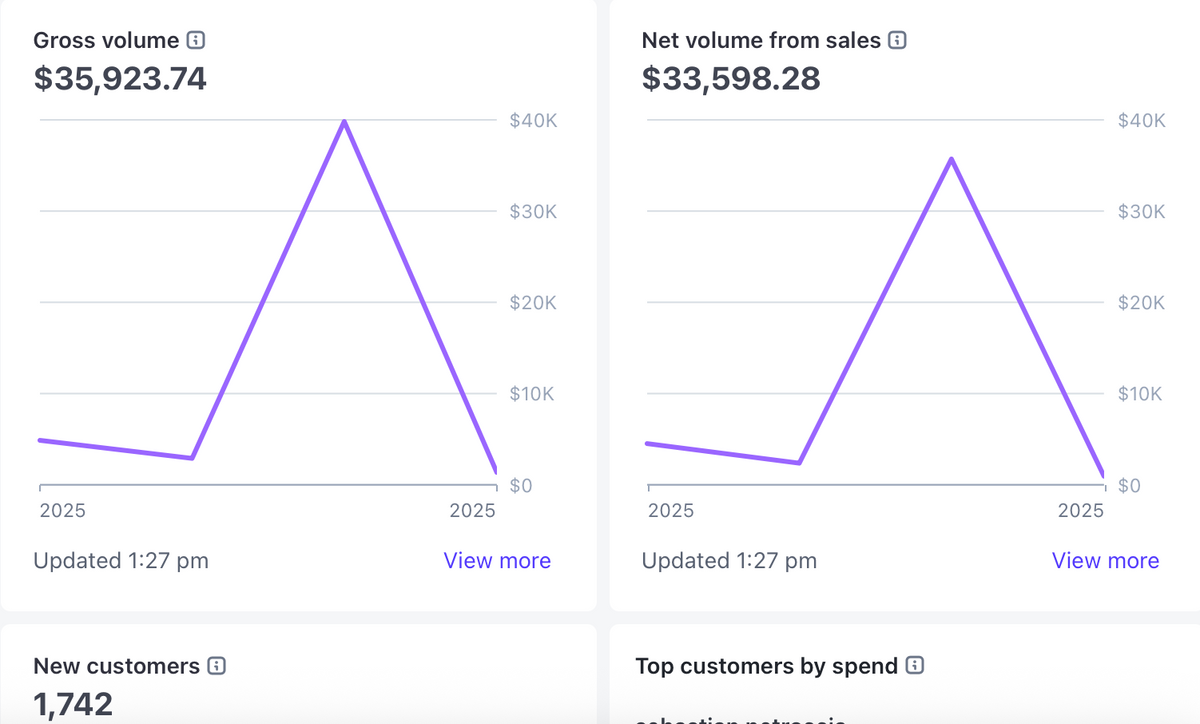Open the New customers info tooltip icon
This screenshot has height=724, width=1200.
click(216, 666)
